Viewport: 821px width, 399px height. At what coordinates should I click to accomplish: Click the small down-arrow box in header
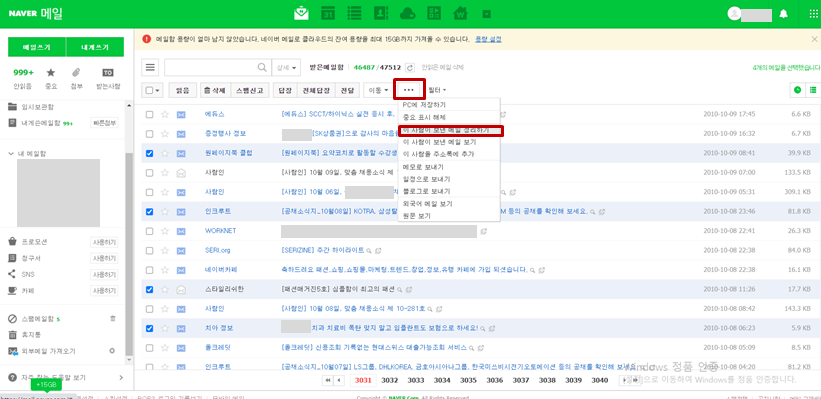tap(486, 14)
